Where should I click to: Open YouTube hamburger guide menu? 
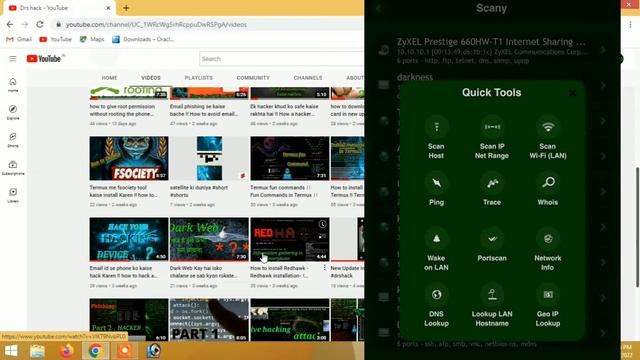click(13, 59)
